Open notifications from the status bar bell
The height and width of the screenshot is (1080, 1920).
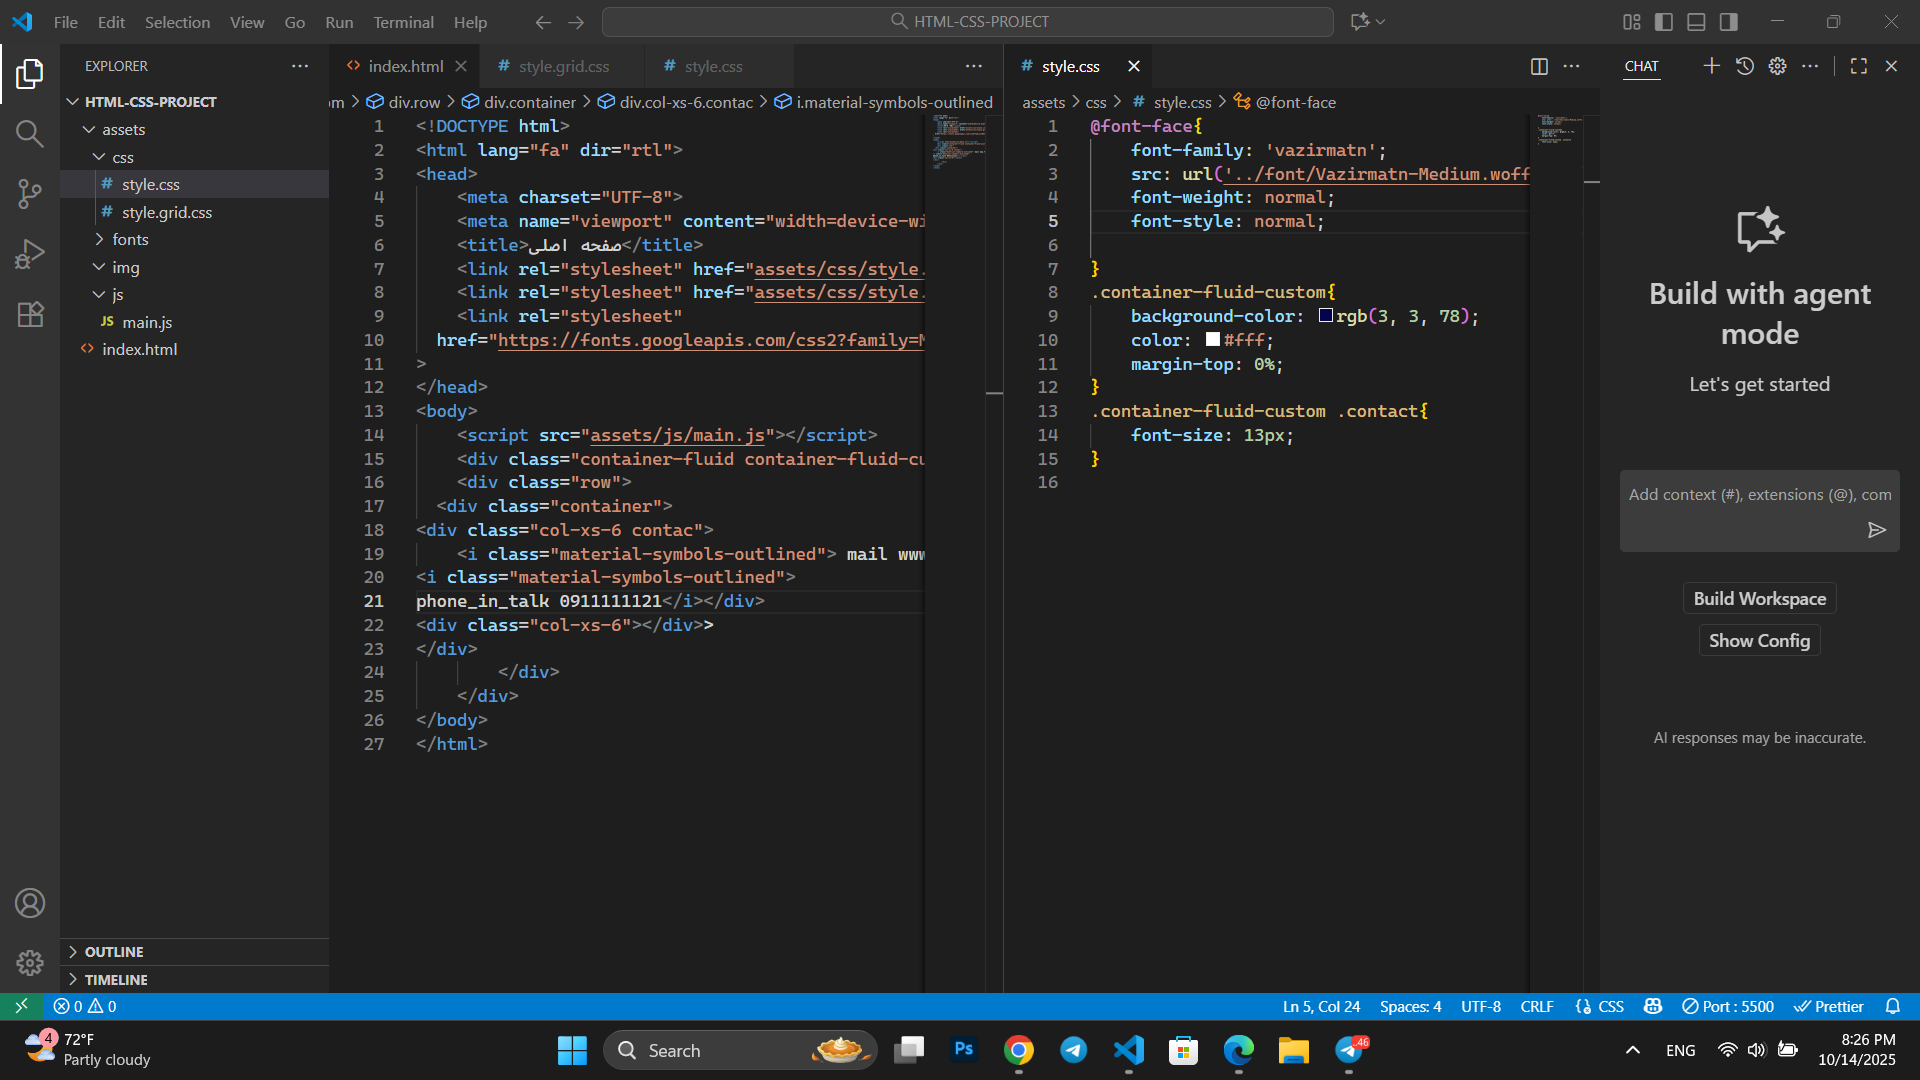pos(1895,1006)
